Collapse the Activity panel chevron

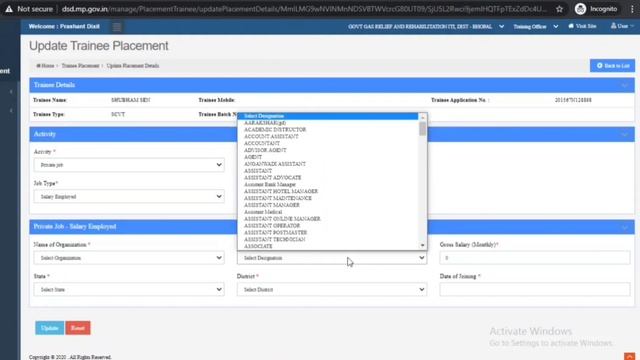coord(624,134)
